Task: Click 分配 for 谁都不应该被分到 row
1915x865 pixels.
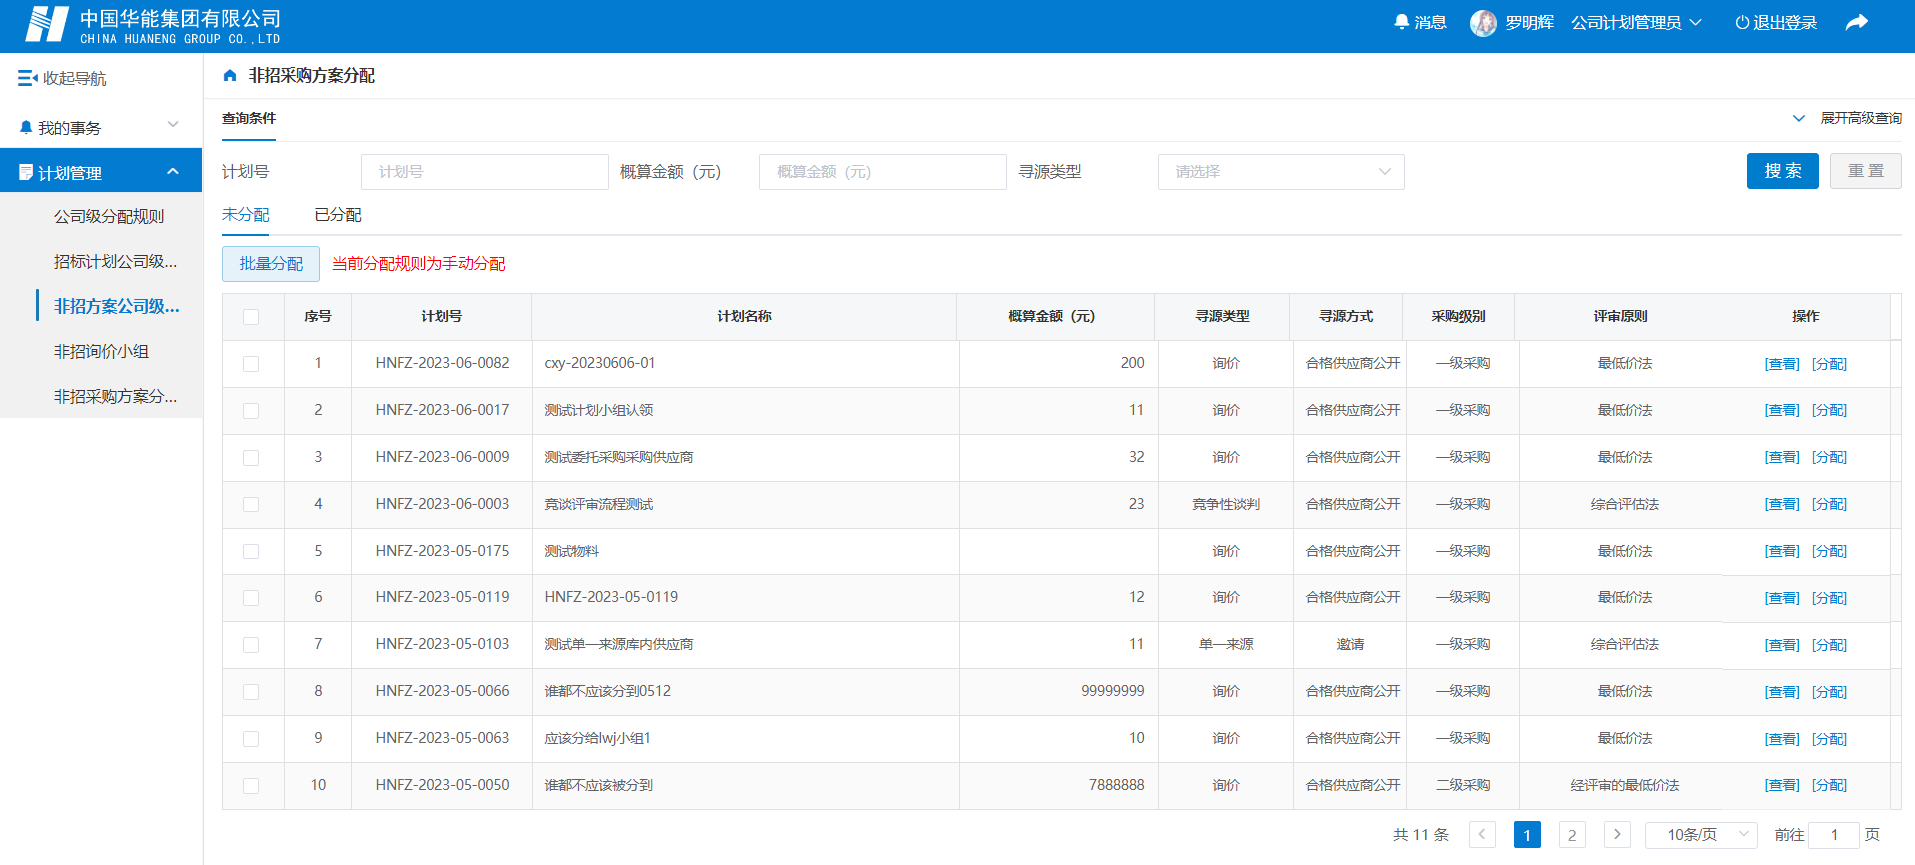Action: [1829, 785]
